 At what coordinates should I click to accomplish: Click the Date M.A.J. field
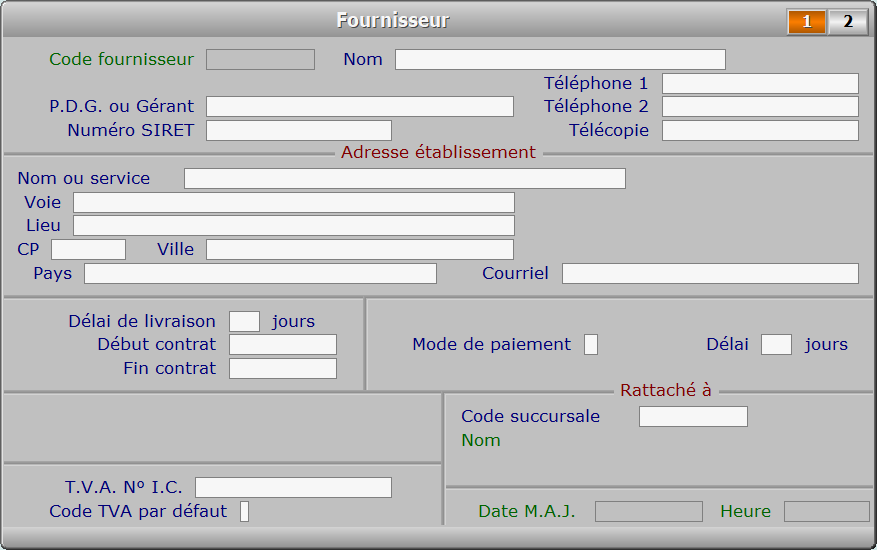pos(649,511)
